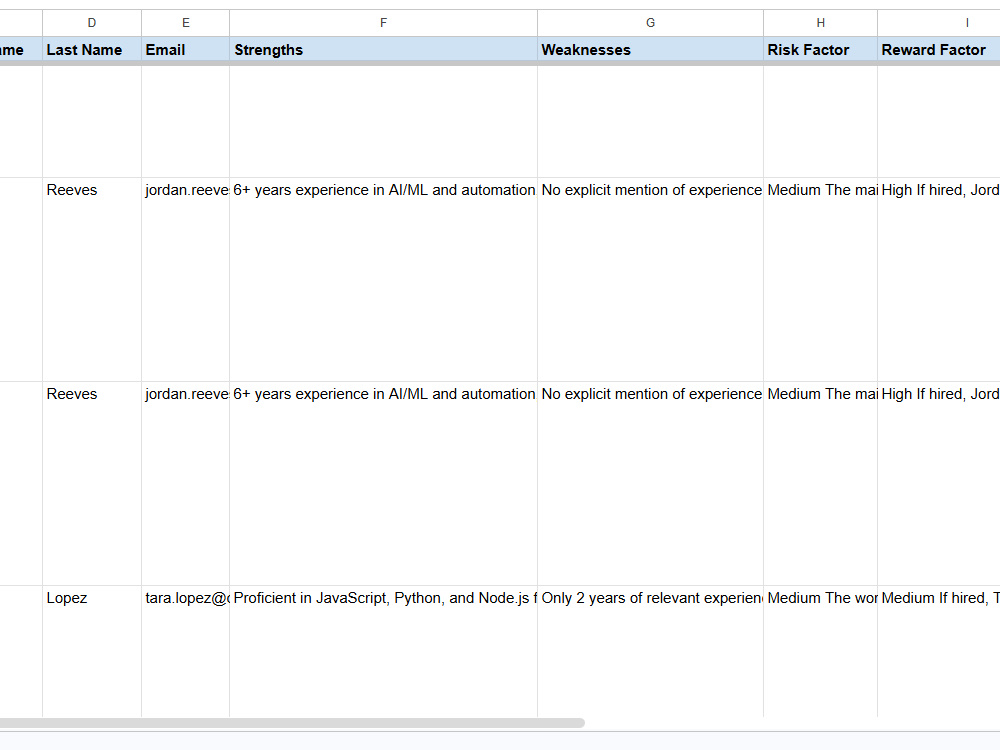Screen dimensions: 1000x750
Task: Select the second Reeves last name cell
Action: (92, 483)
